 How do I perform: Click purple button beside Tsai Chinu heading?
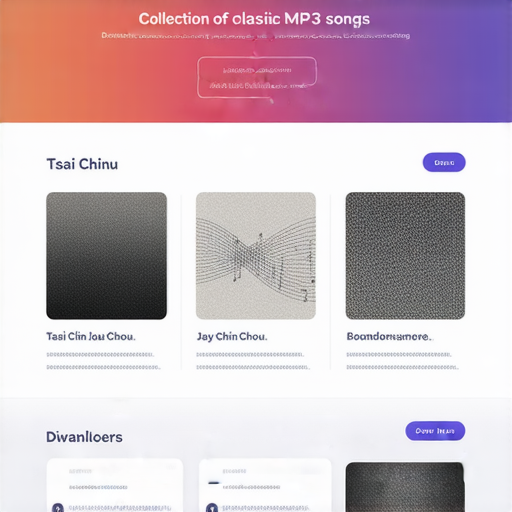click(444, 162)
